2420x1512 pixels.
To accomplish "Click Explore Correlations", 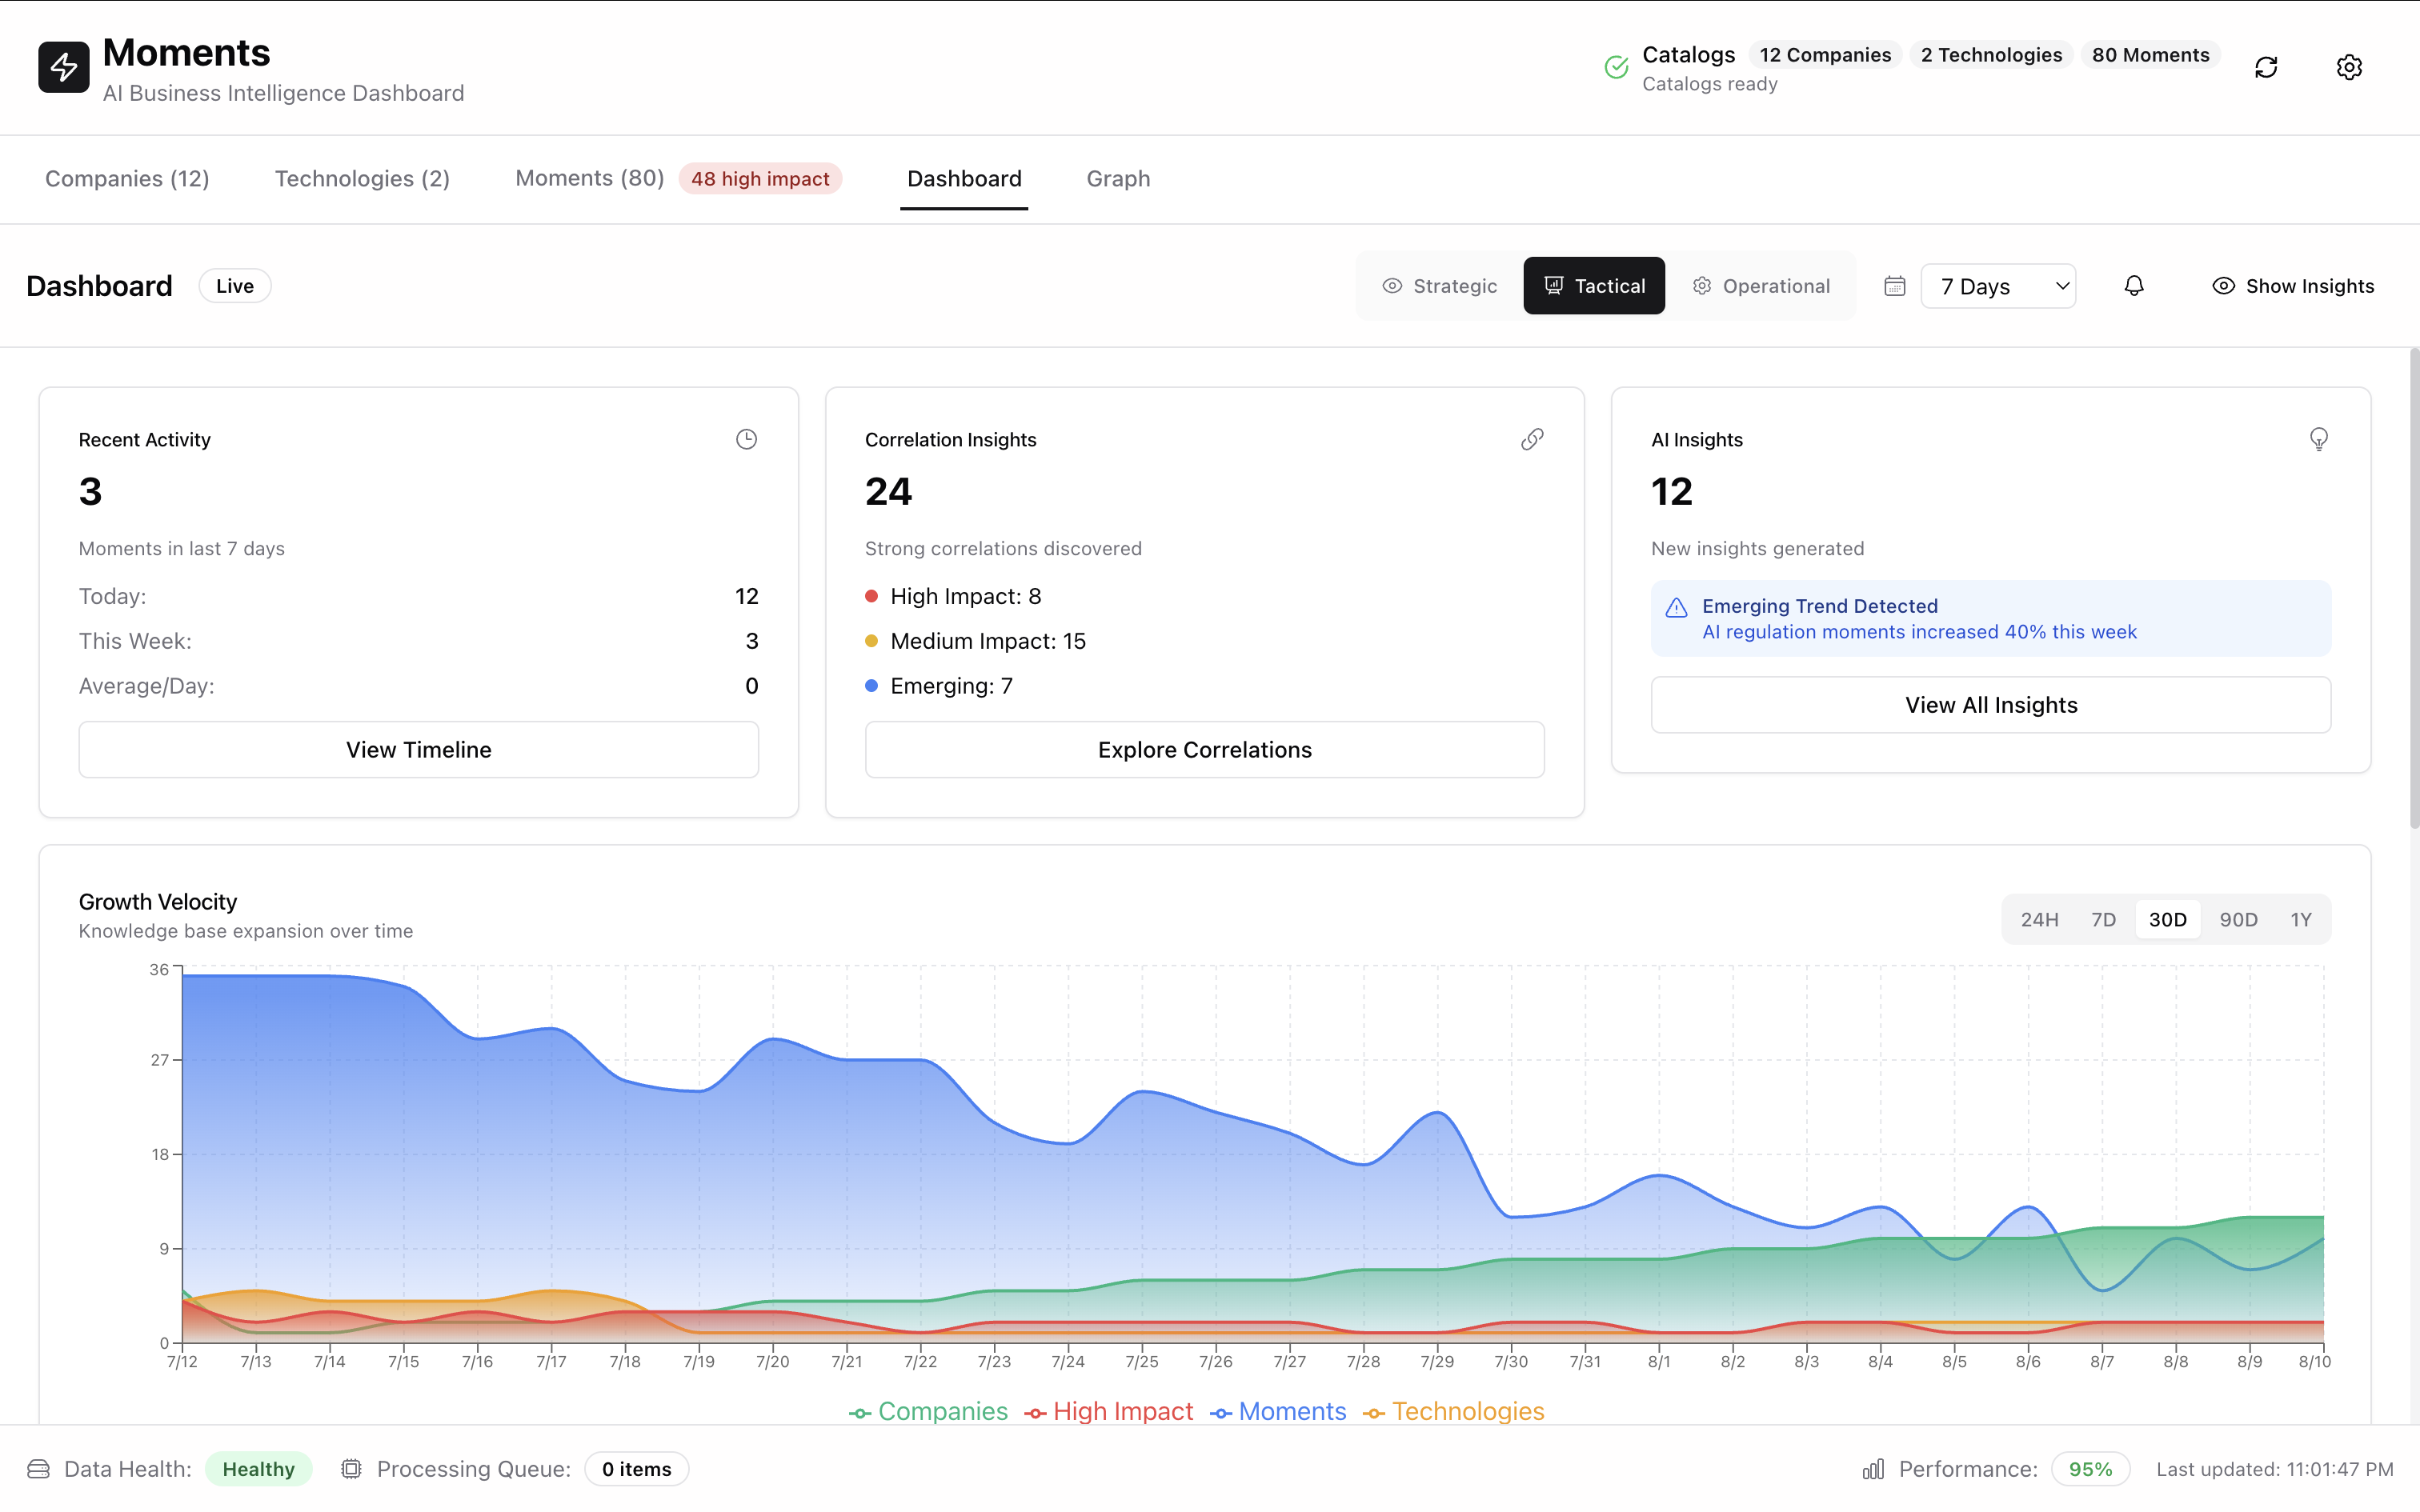I will [x=1204, y=749].
